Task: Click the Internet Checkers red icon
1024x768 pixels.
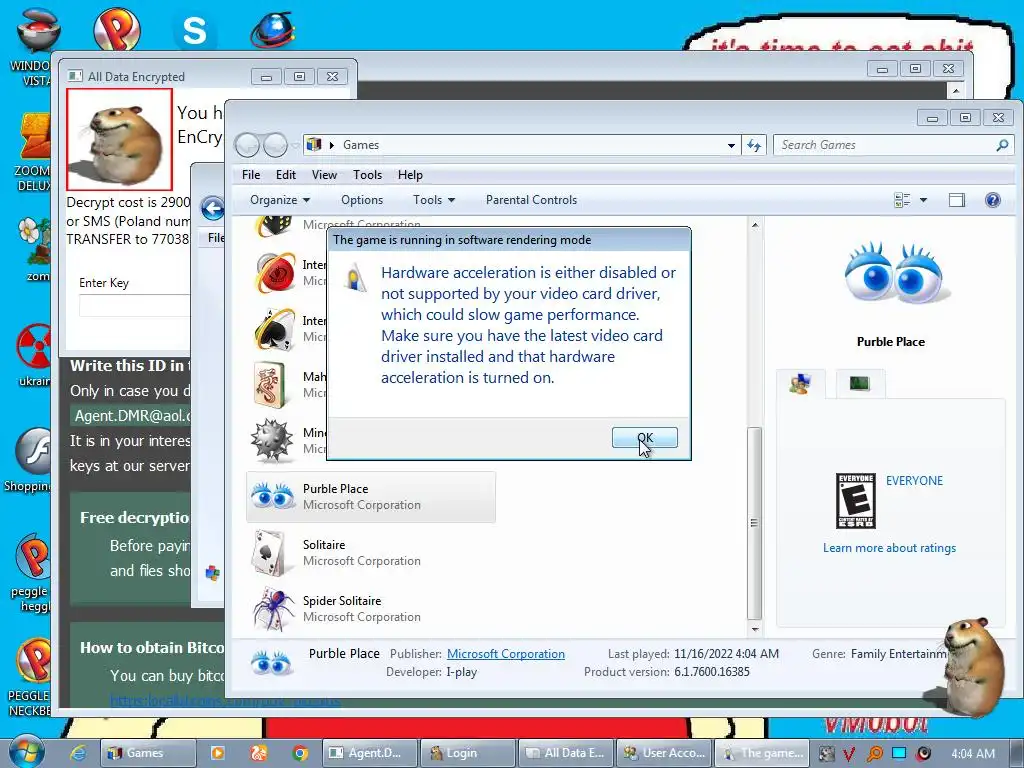Action: pos(275,273)
